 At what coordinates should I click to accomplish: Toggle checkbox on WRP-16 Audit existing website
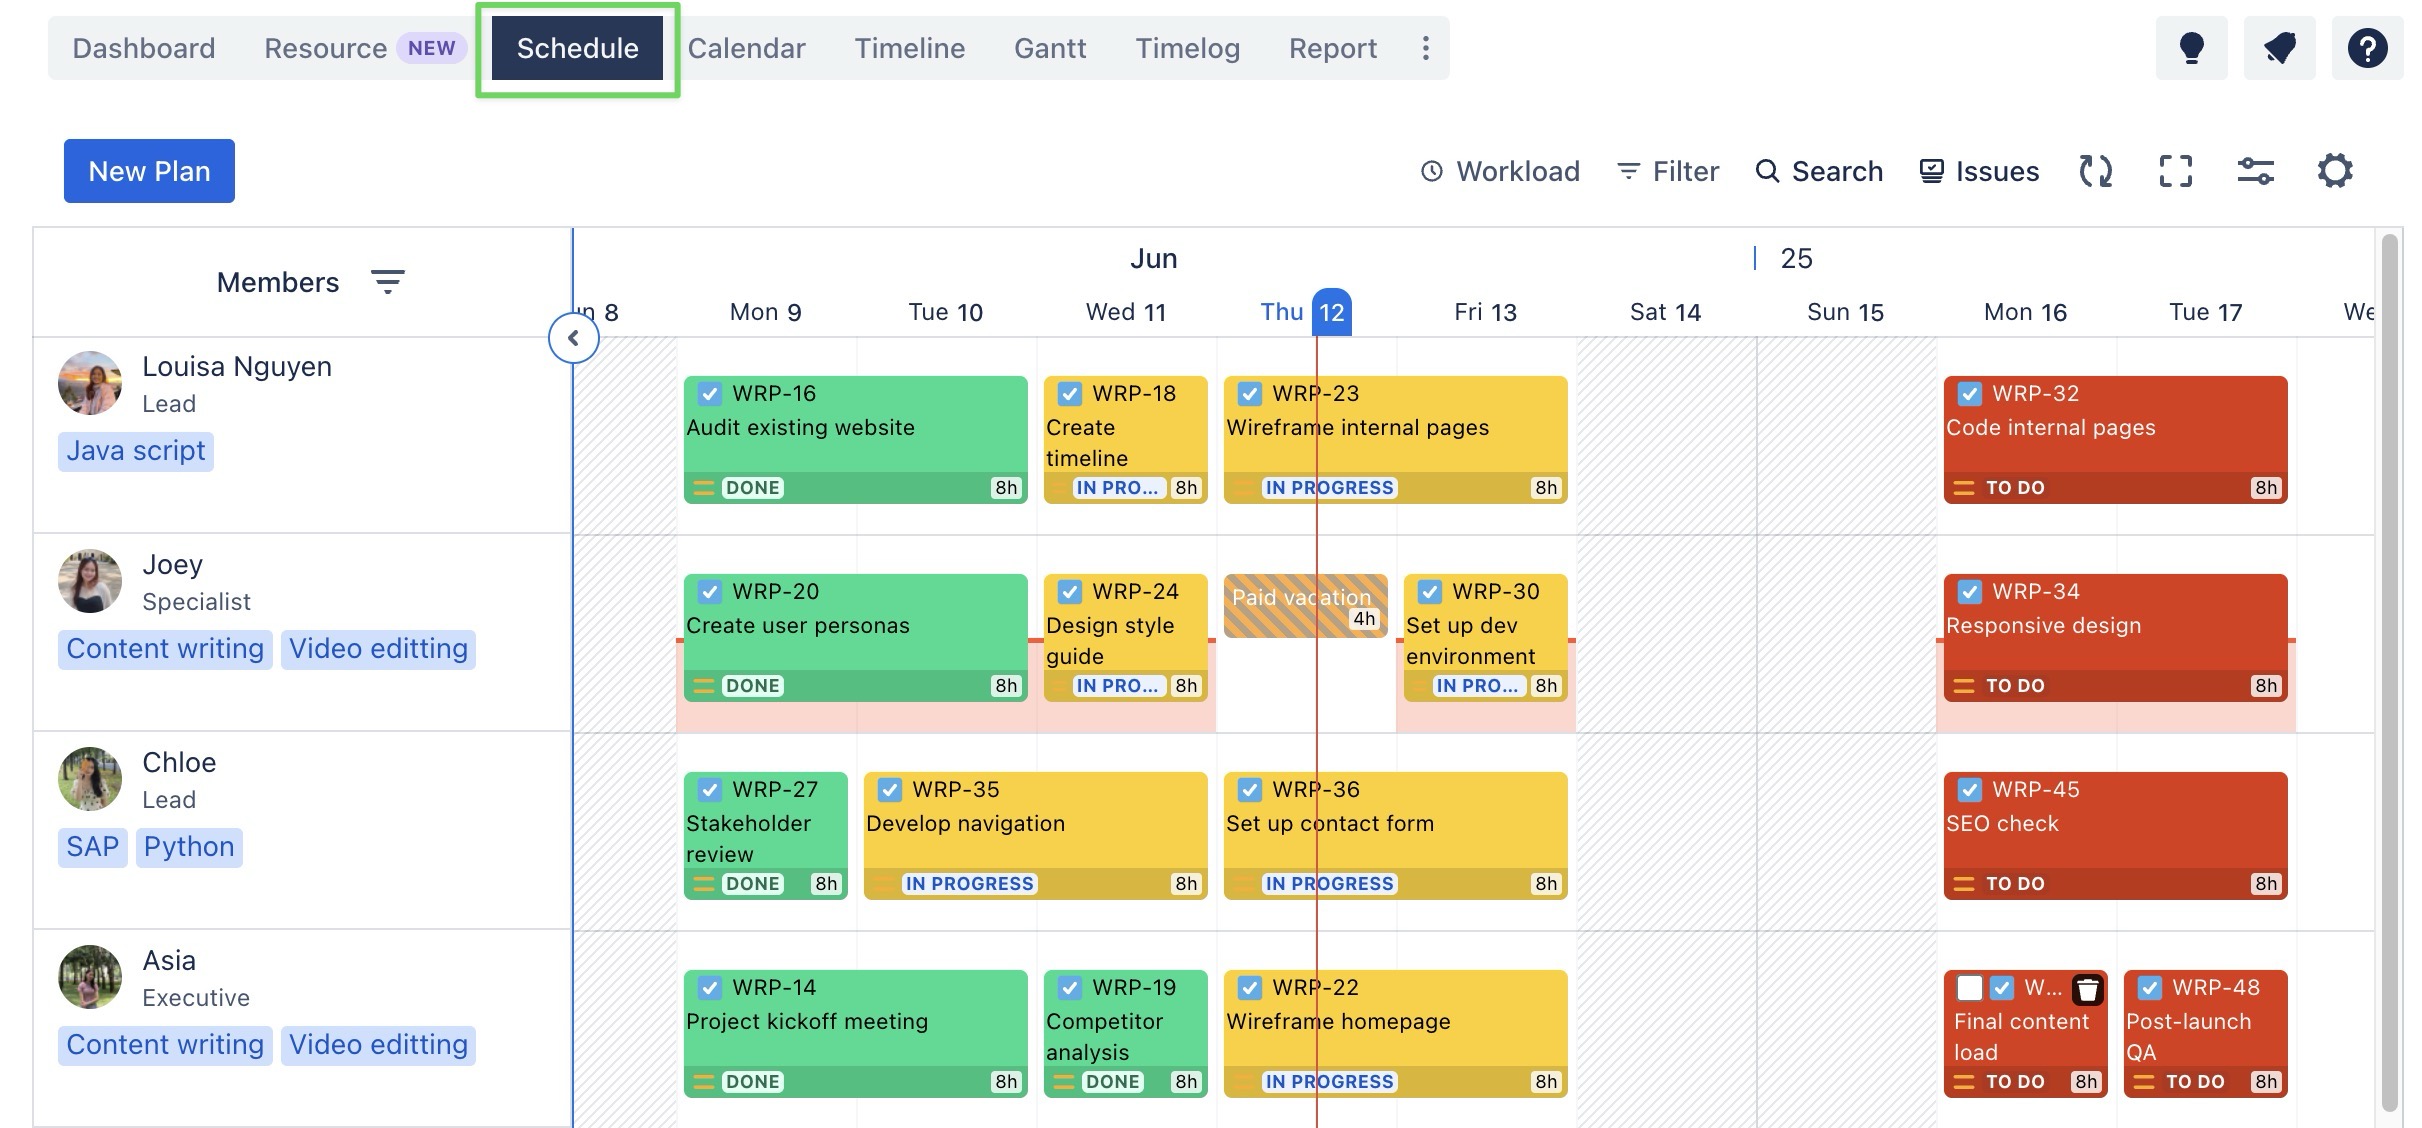click(x=709, y=393)
